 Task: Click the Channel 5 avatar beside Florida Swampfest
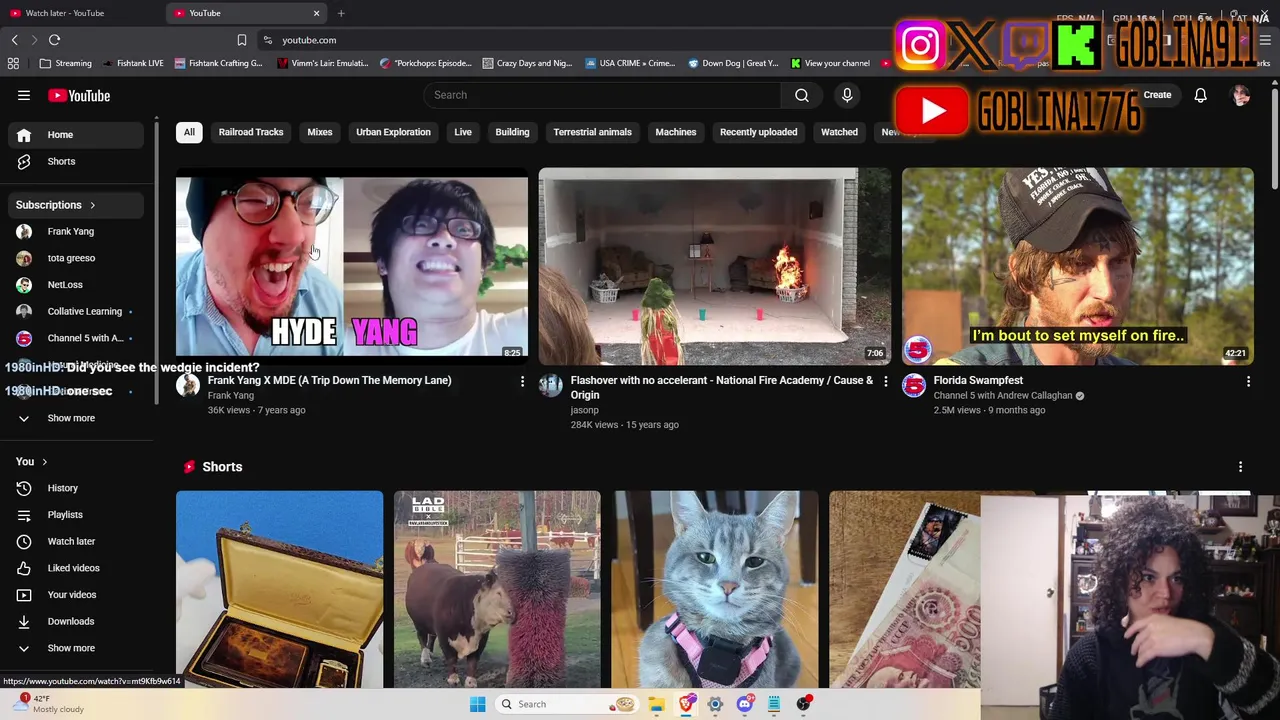point(914,387)
